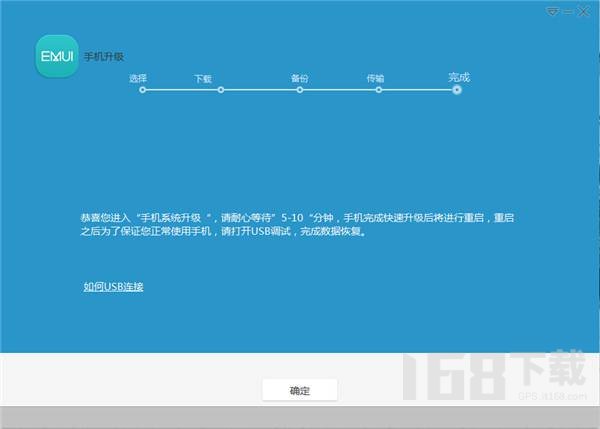Select the 完成 step label
Viewport: 600px width, 429px height.
click(x=458, y=77)
